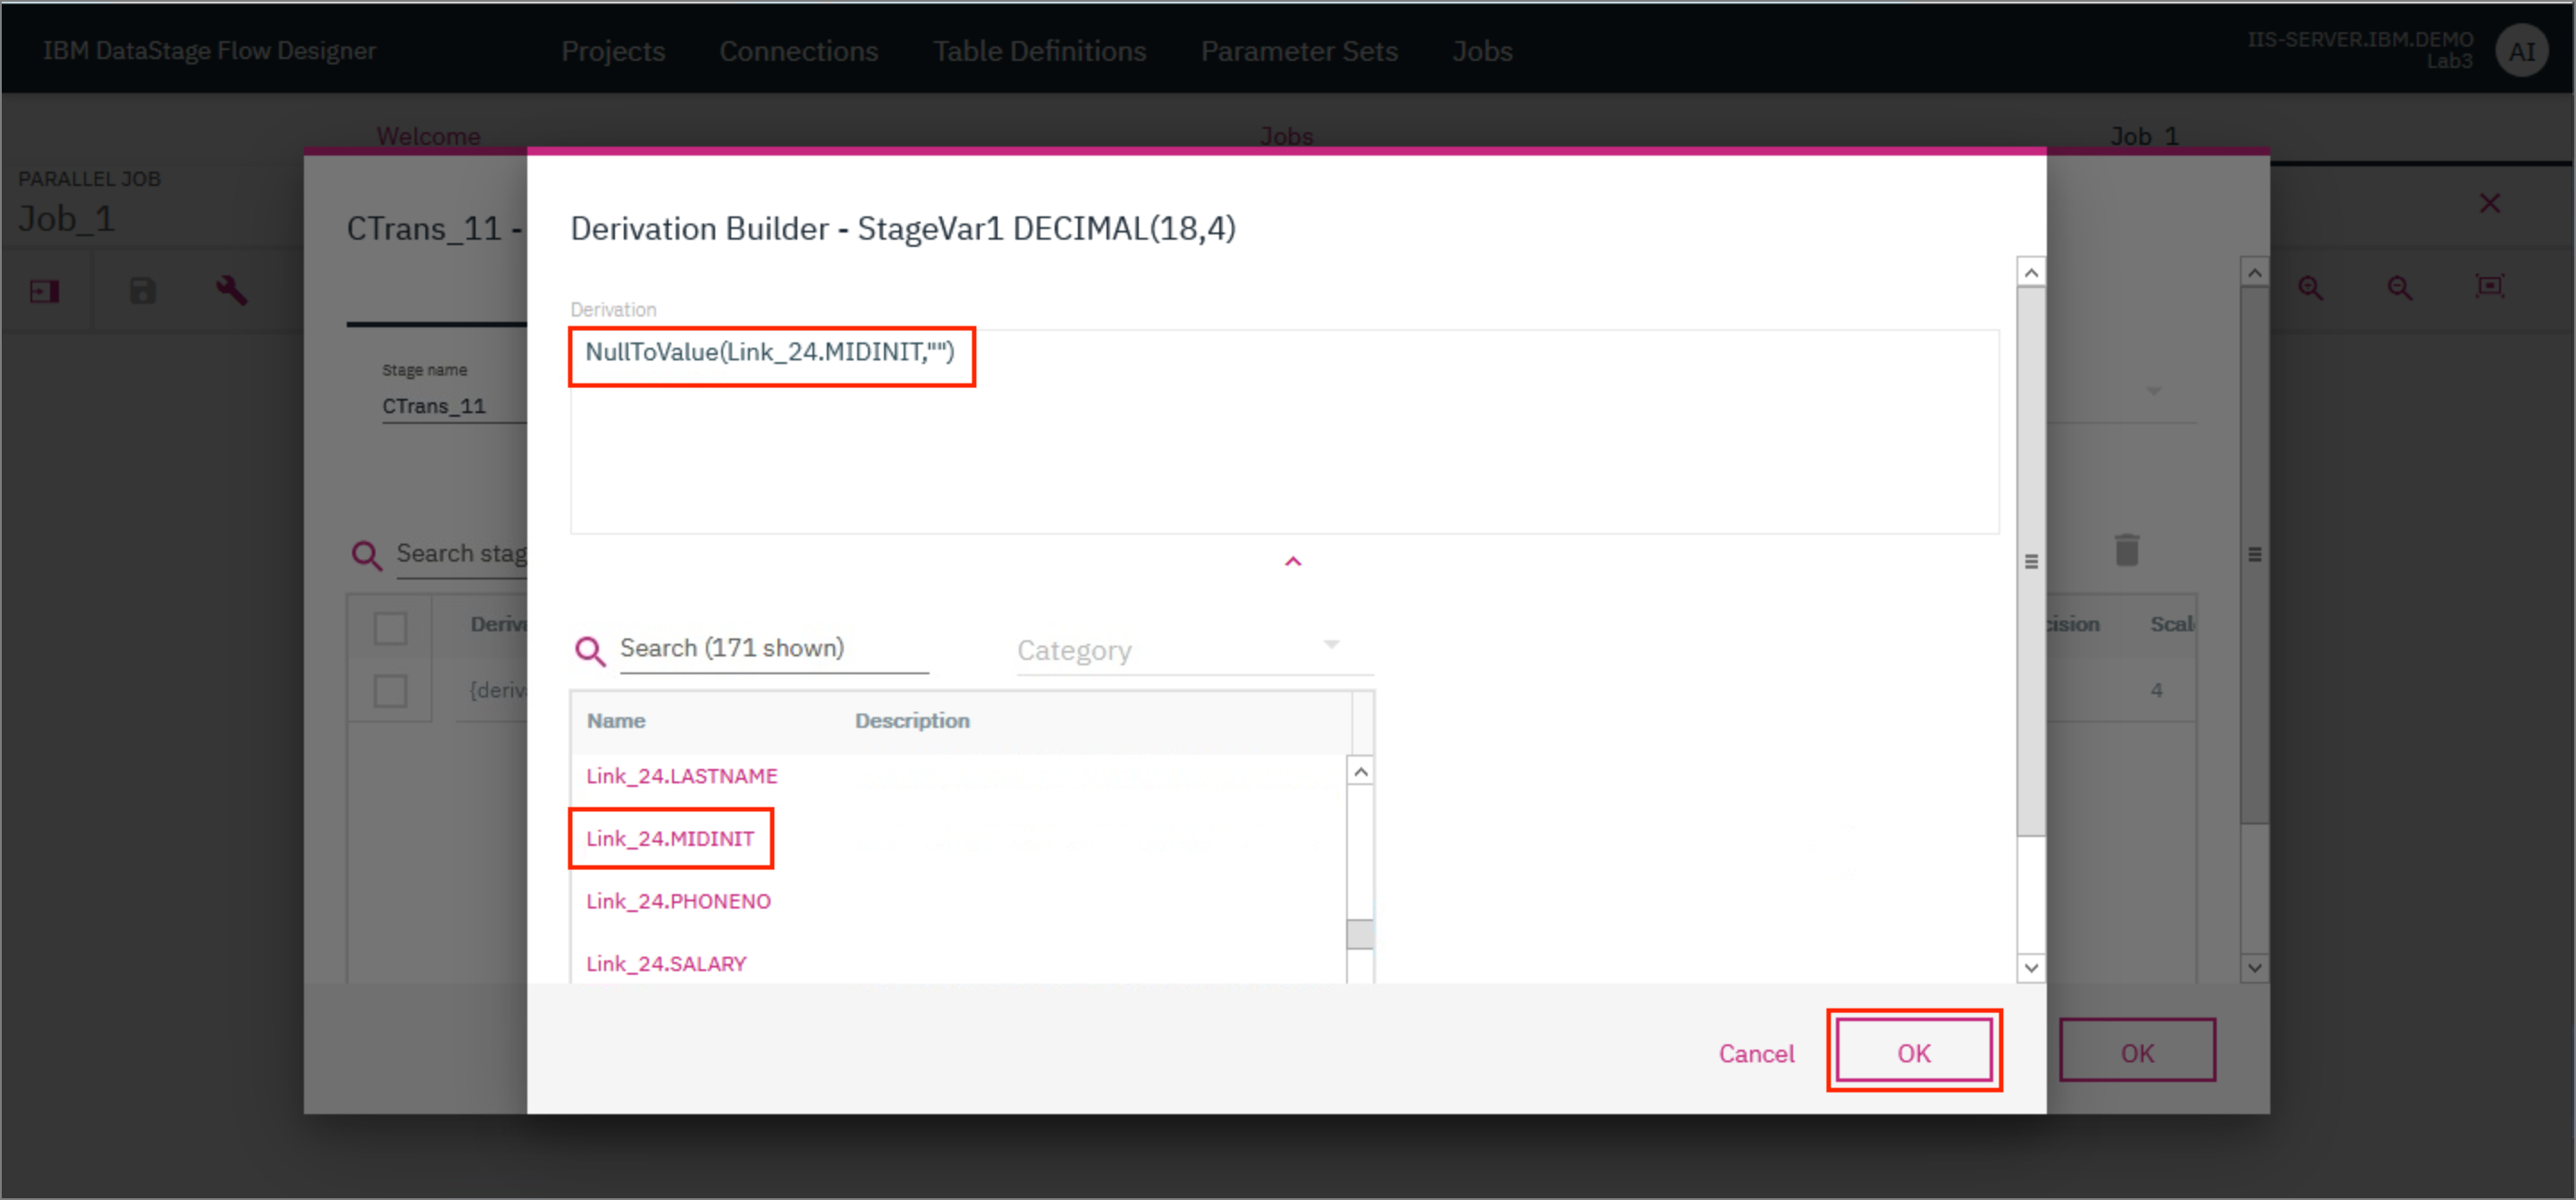Select Link_24.PHONENO in the list
2576x1200 pixels.
tap(678, 901)
